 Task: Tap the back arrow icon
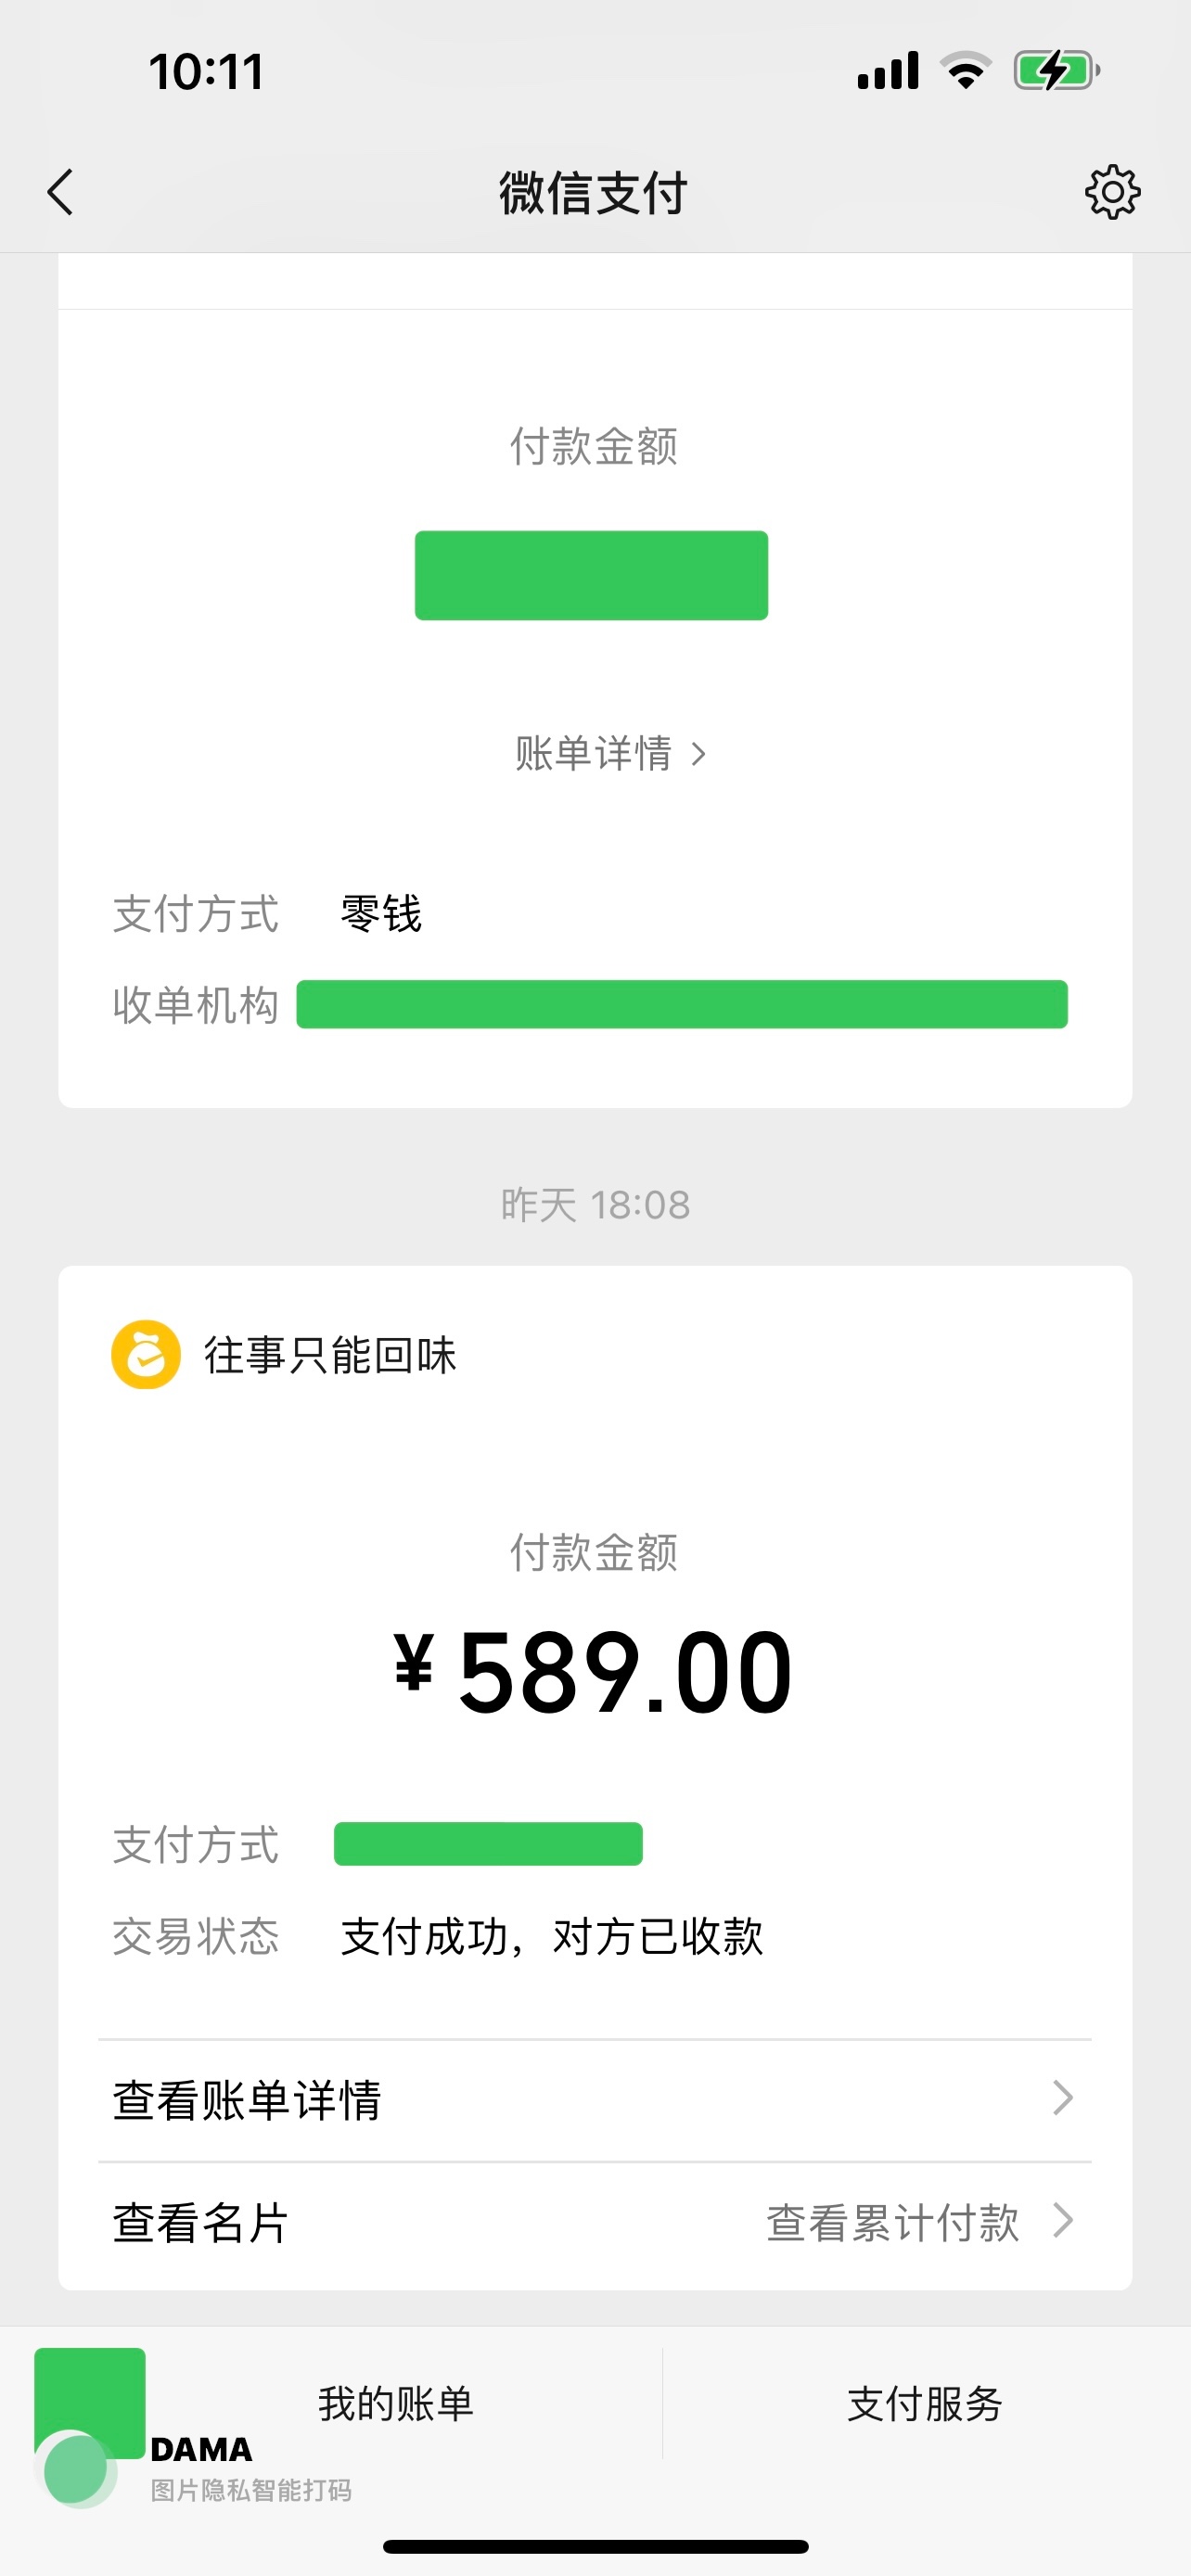click(x=61, y=192)
